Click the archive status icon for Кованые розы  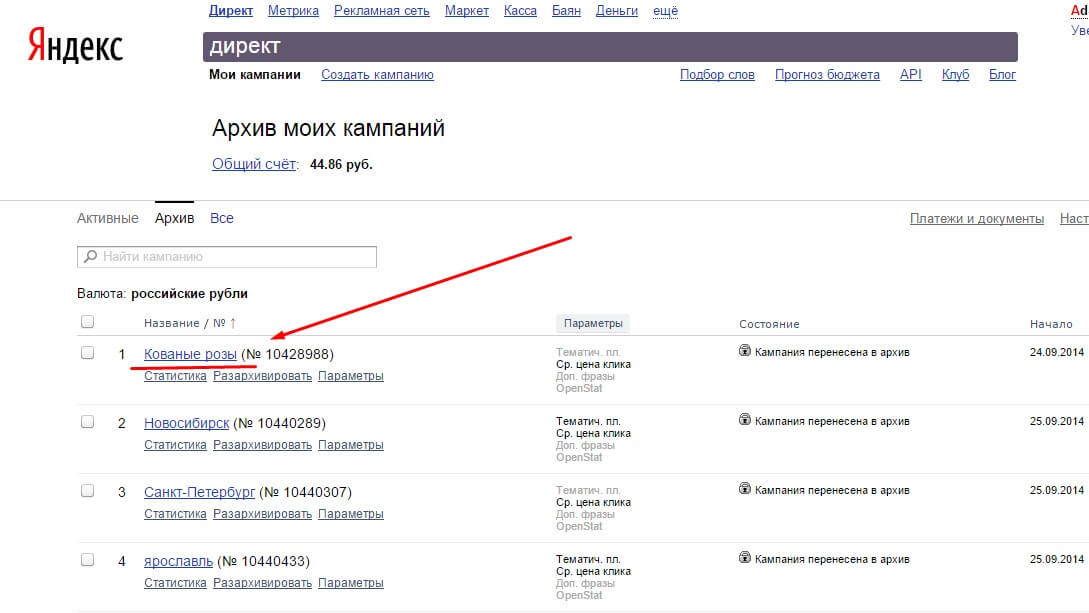[x=745, y=351]
